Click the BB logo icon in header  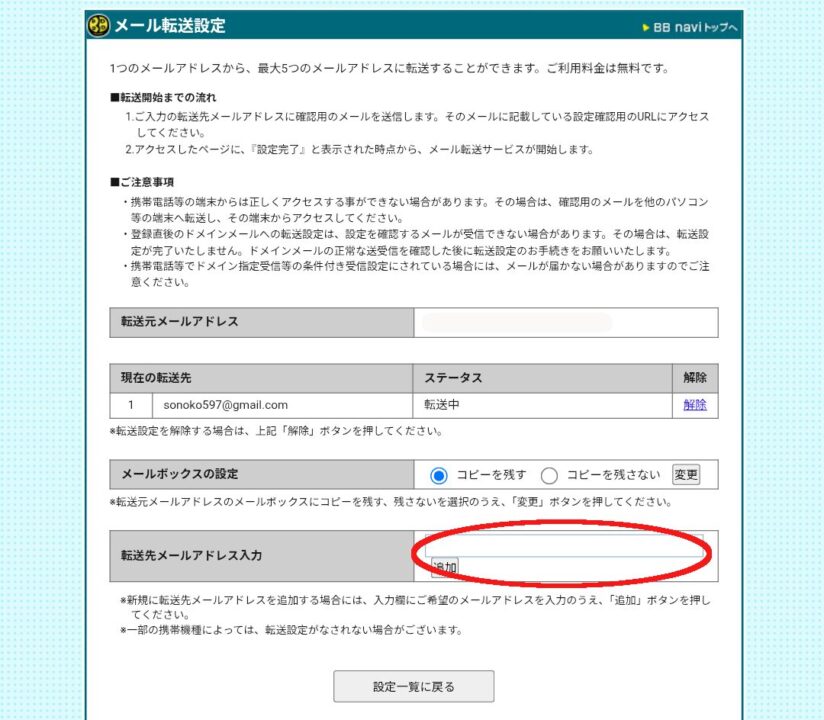coord(98,25)
